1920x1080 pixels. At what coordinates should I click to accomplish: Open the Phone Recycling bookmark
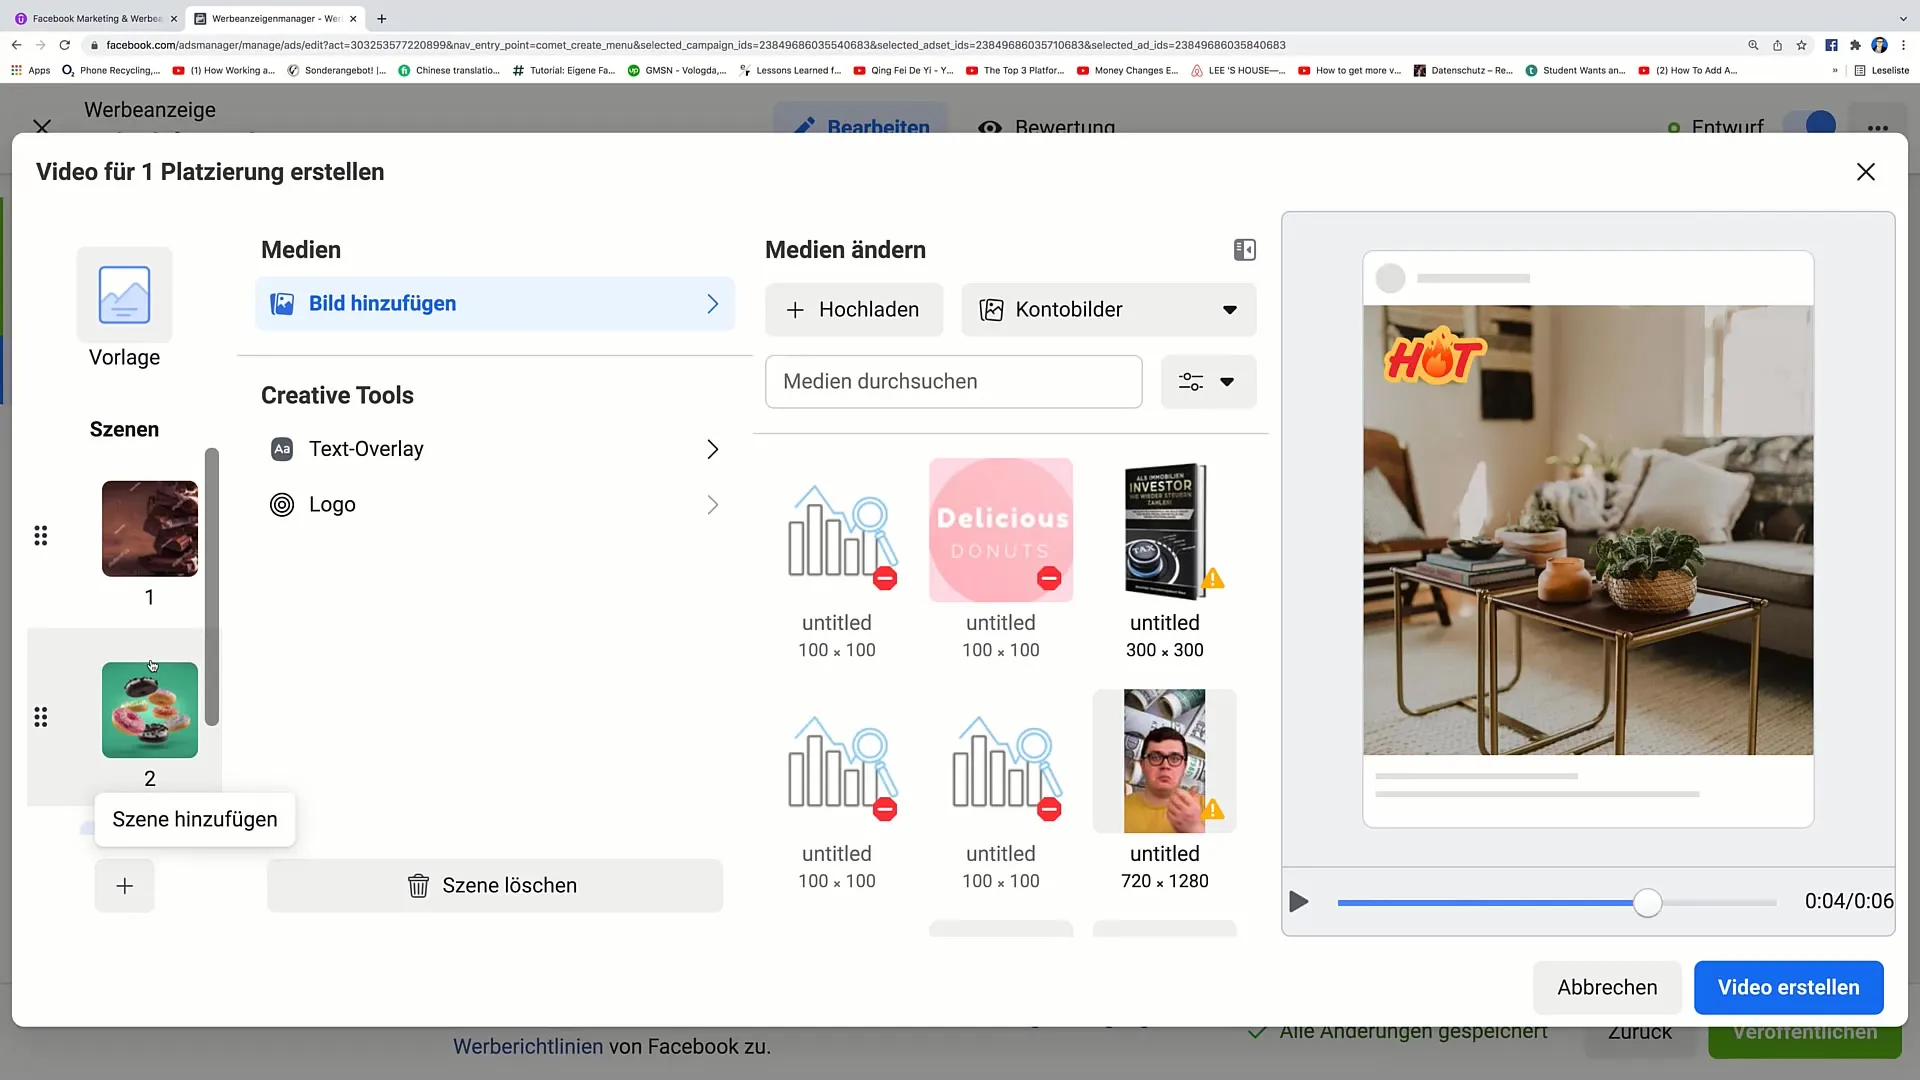pyautogui.click(x=111, y=71)
